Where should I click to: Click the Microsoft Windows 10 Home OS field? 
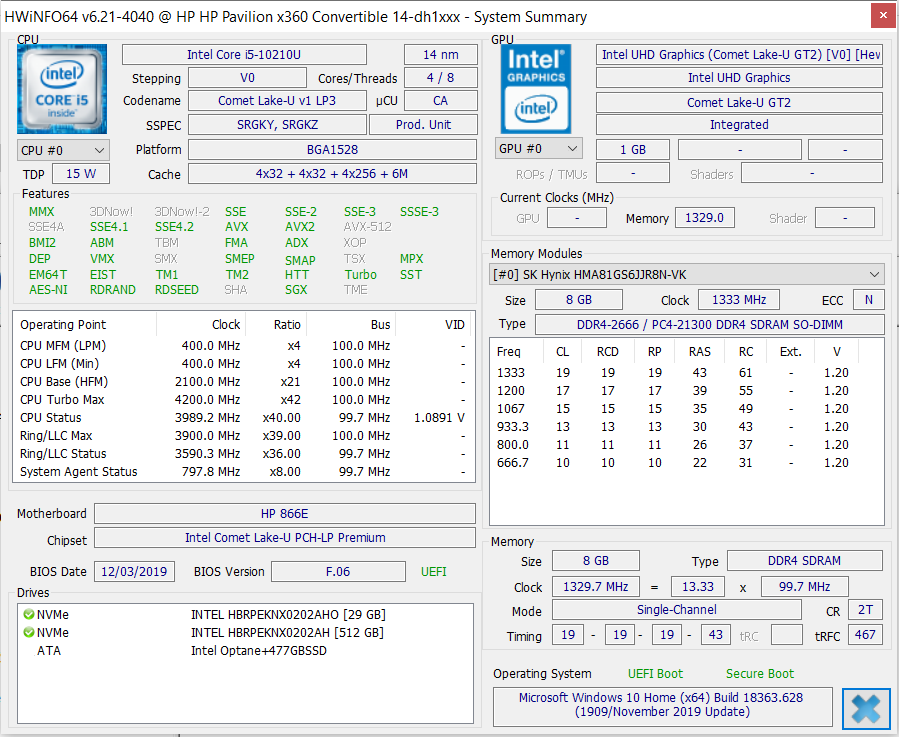click(663, 705)
